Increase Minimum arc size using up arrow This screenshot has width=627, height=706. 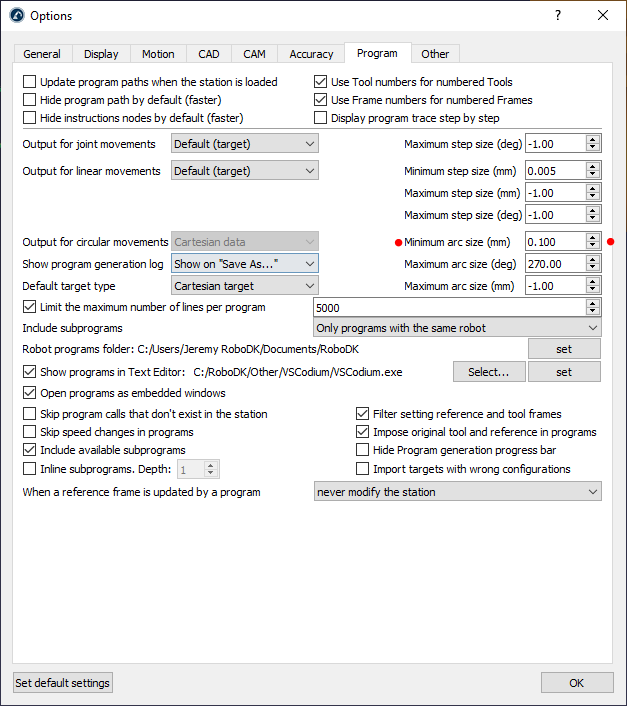click(x=593, y=237)
